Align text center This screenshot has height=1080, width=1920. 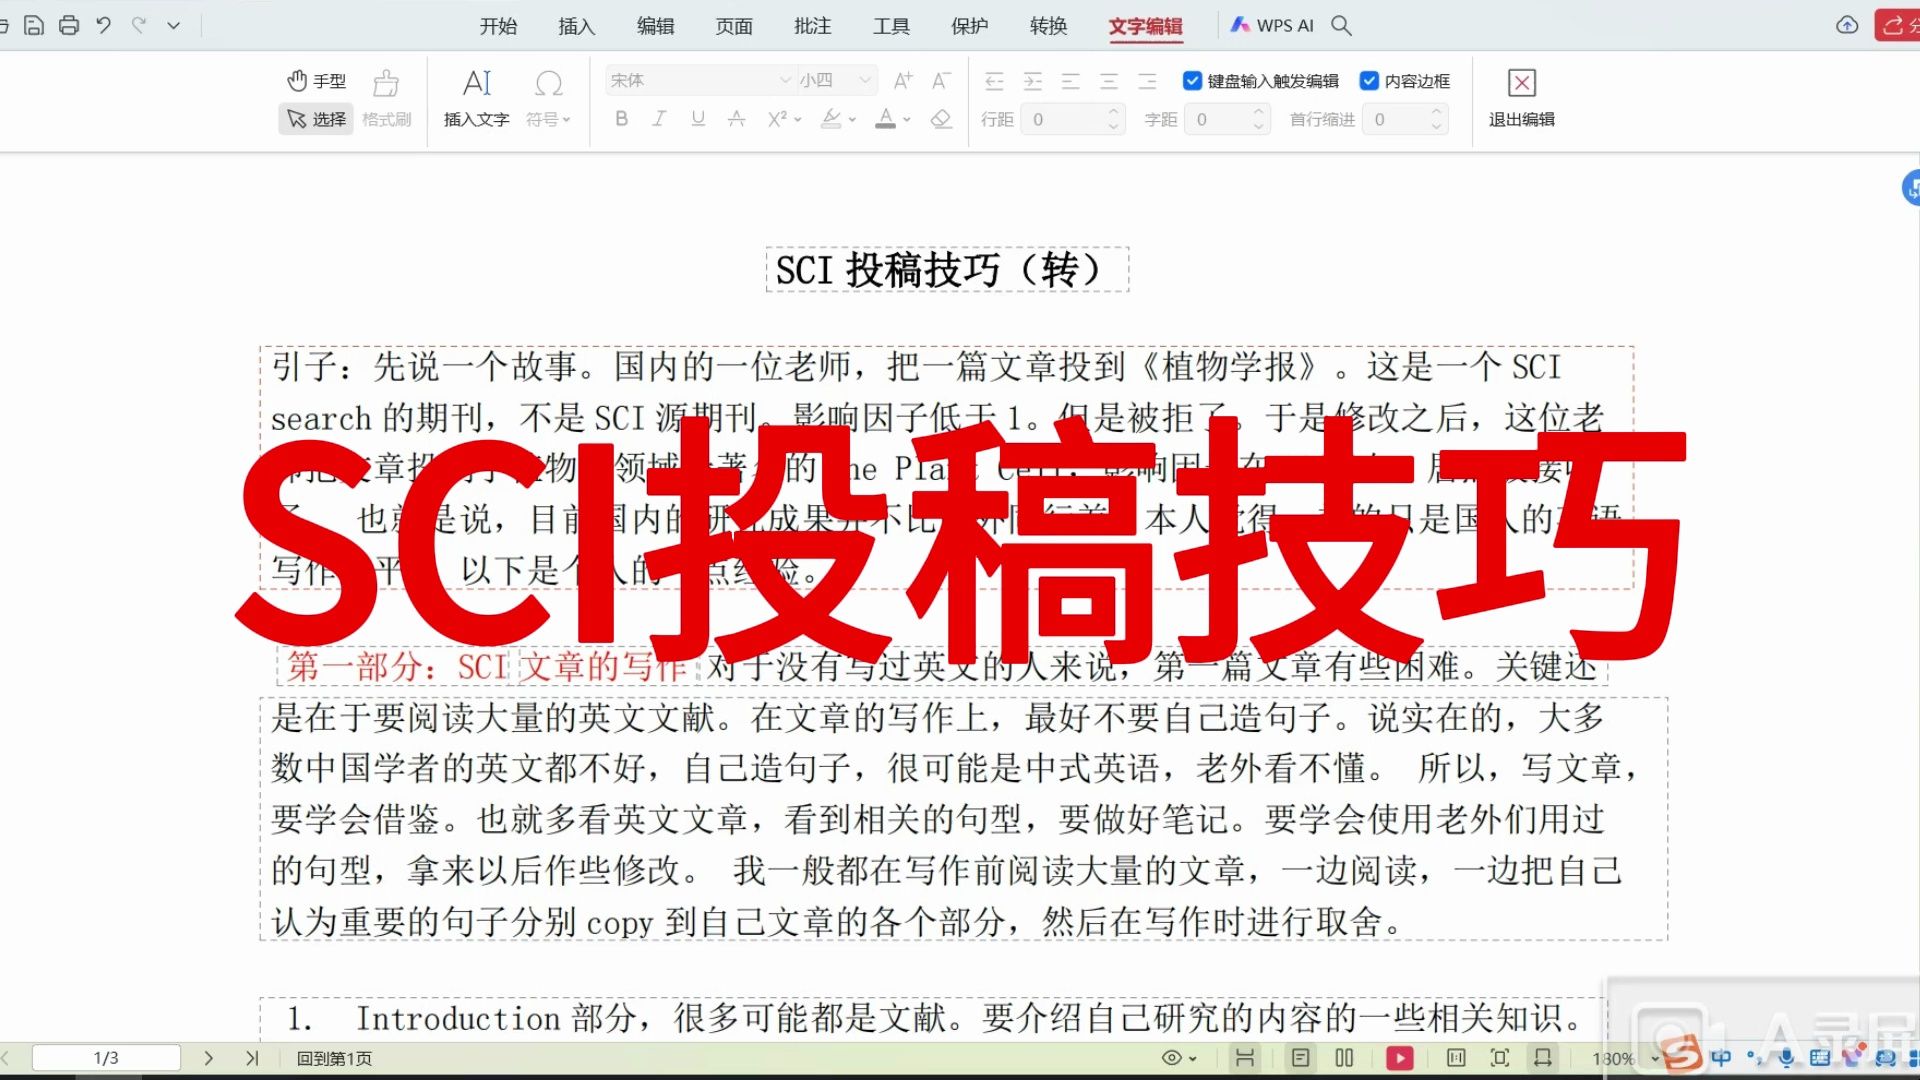coord(1109,81)
